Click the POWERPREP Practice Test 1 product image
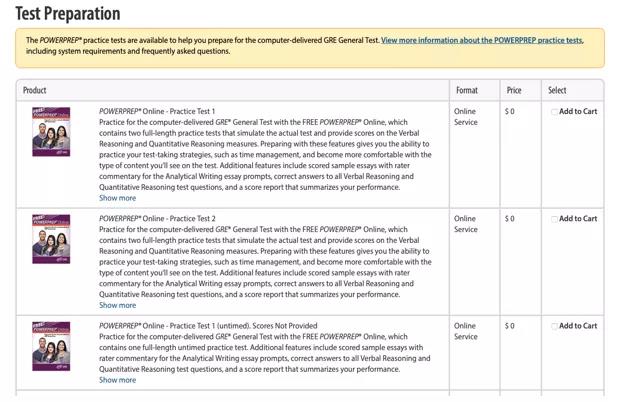The width and height of the screenshot is (624, 402). click(x=51, y=131)
